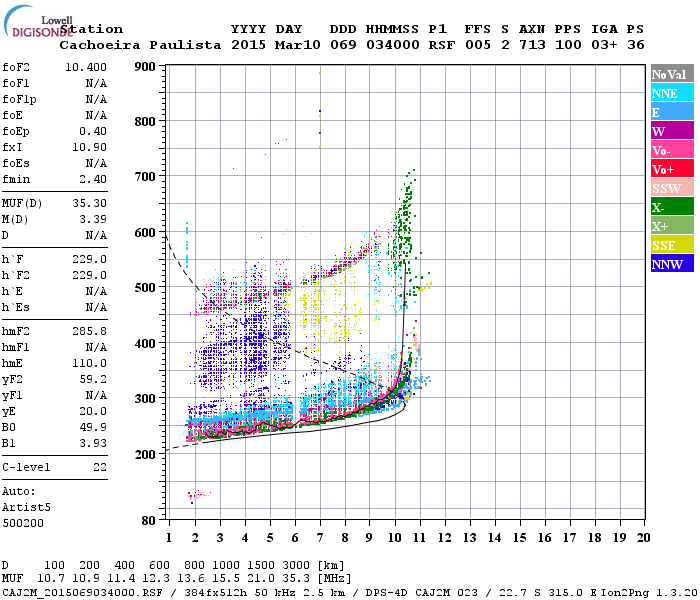The width and height of the screenshot is (700, 600).
Task: Click the AXN value 713
Action: (x=532, y=45)
